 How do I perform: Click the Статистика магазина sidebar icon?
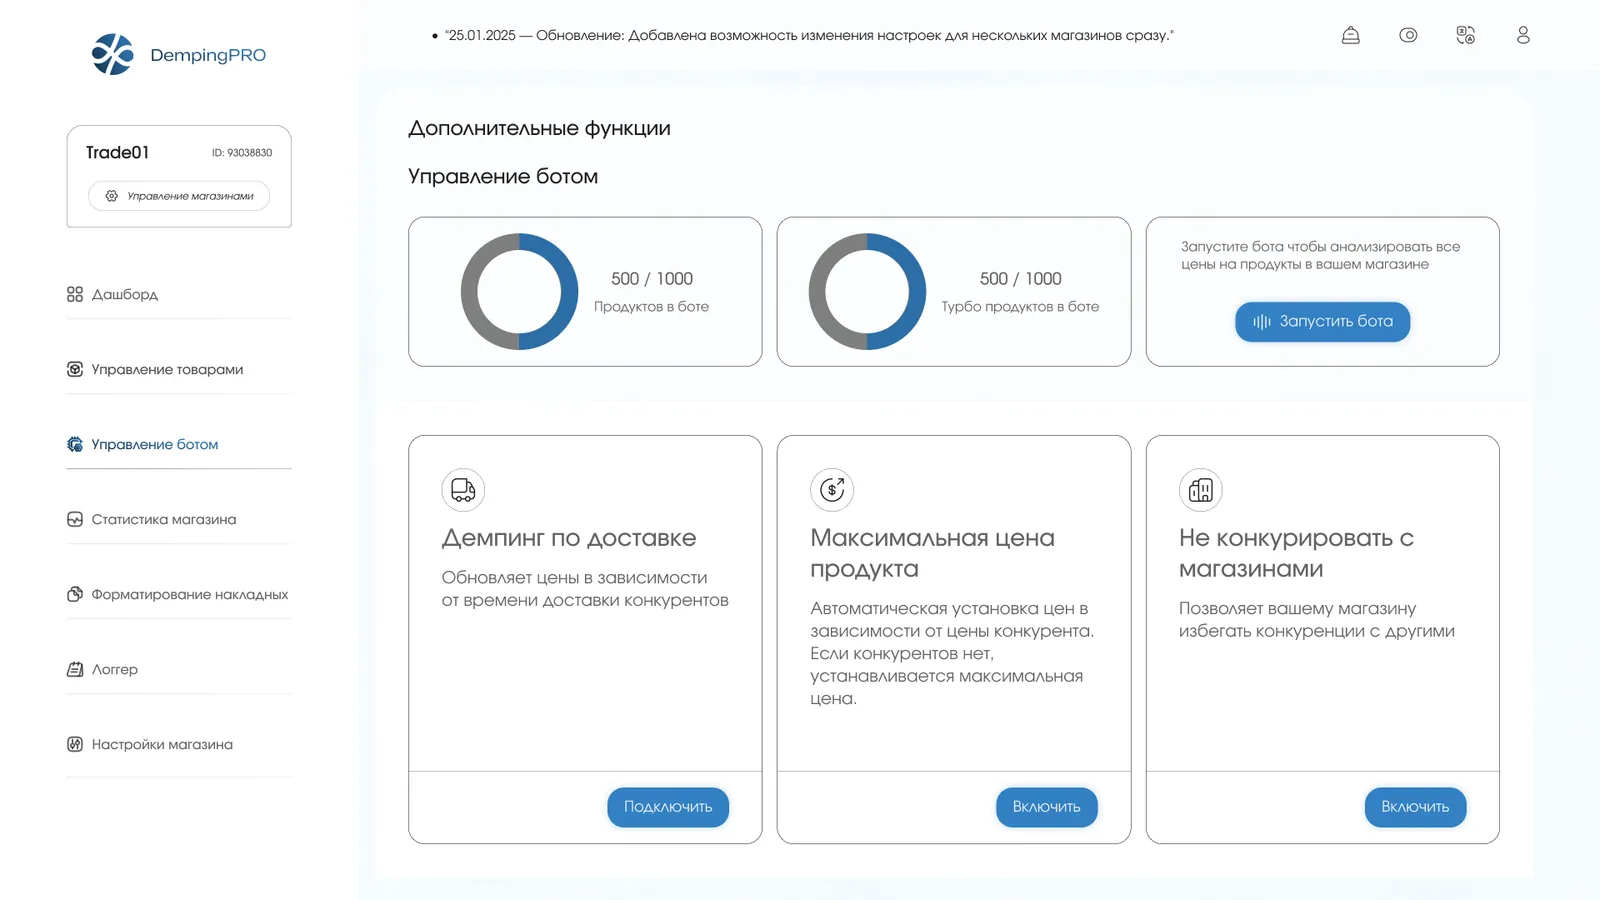pos(75,519)
